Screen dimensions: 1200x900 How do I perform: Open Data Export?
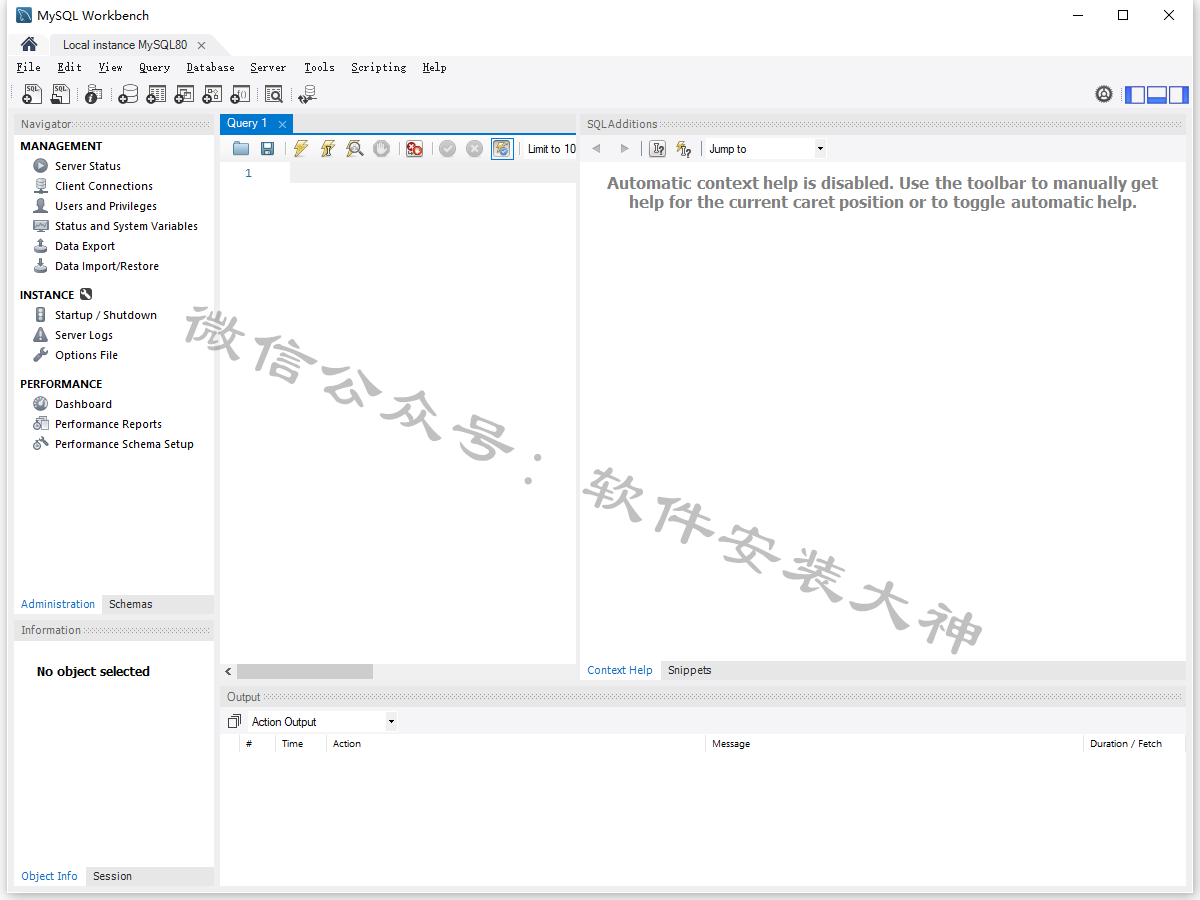pos(85,246)
